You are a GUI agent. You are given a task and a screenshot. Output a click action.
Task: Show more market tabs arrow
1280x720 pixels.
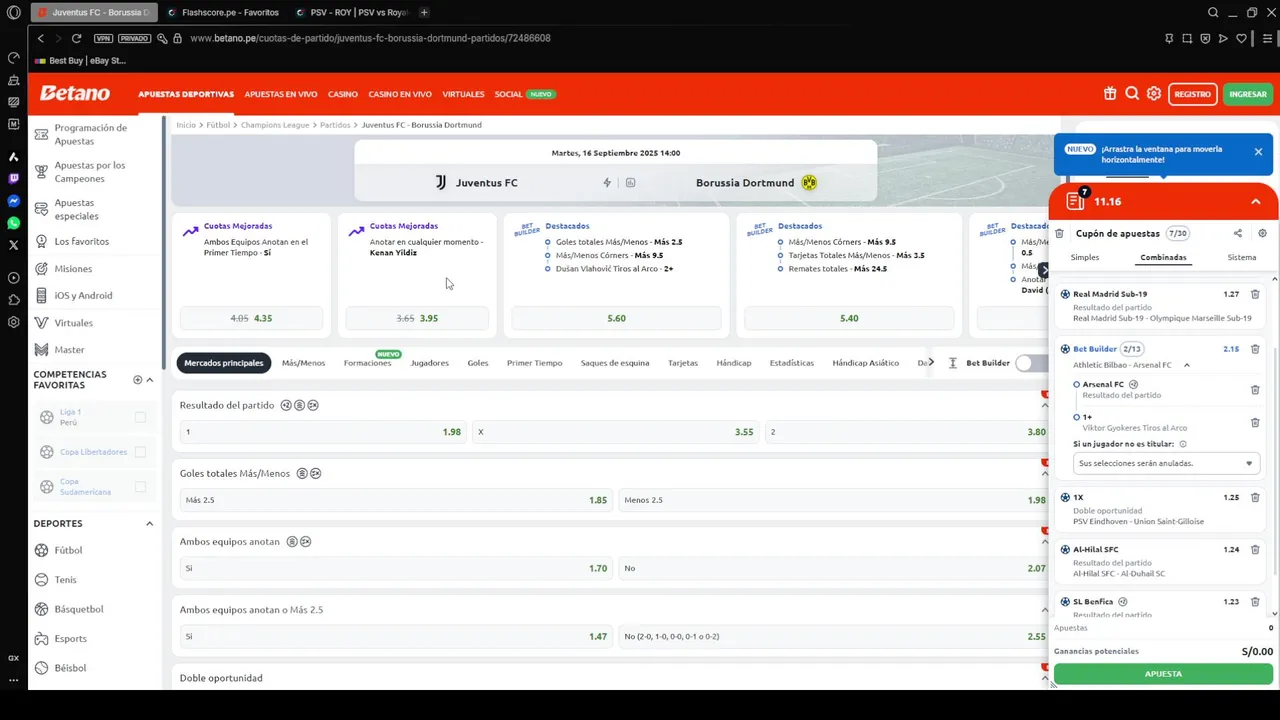(x=931, y=362)
